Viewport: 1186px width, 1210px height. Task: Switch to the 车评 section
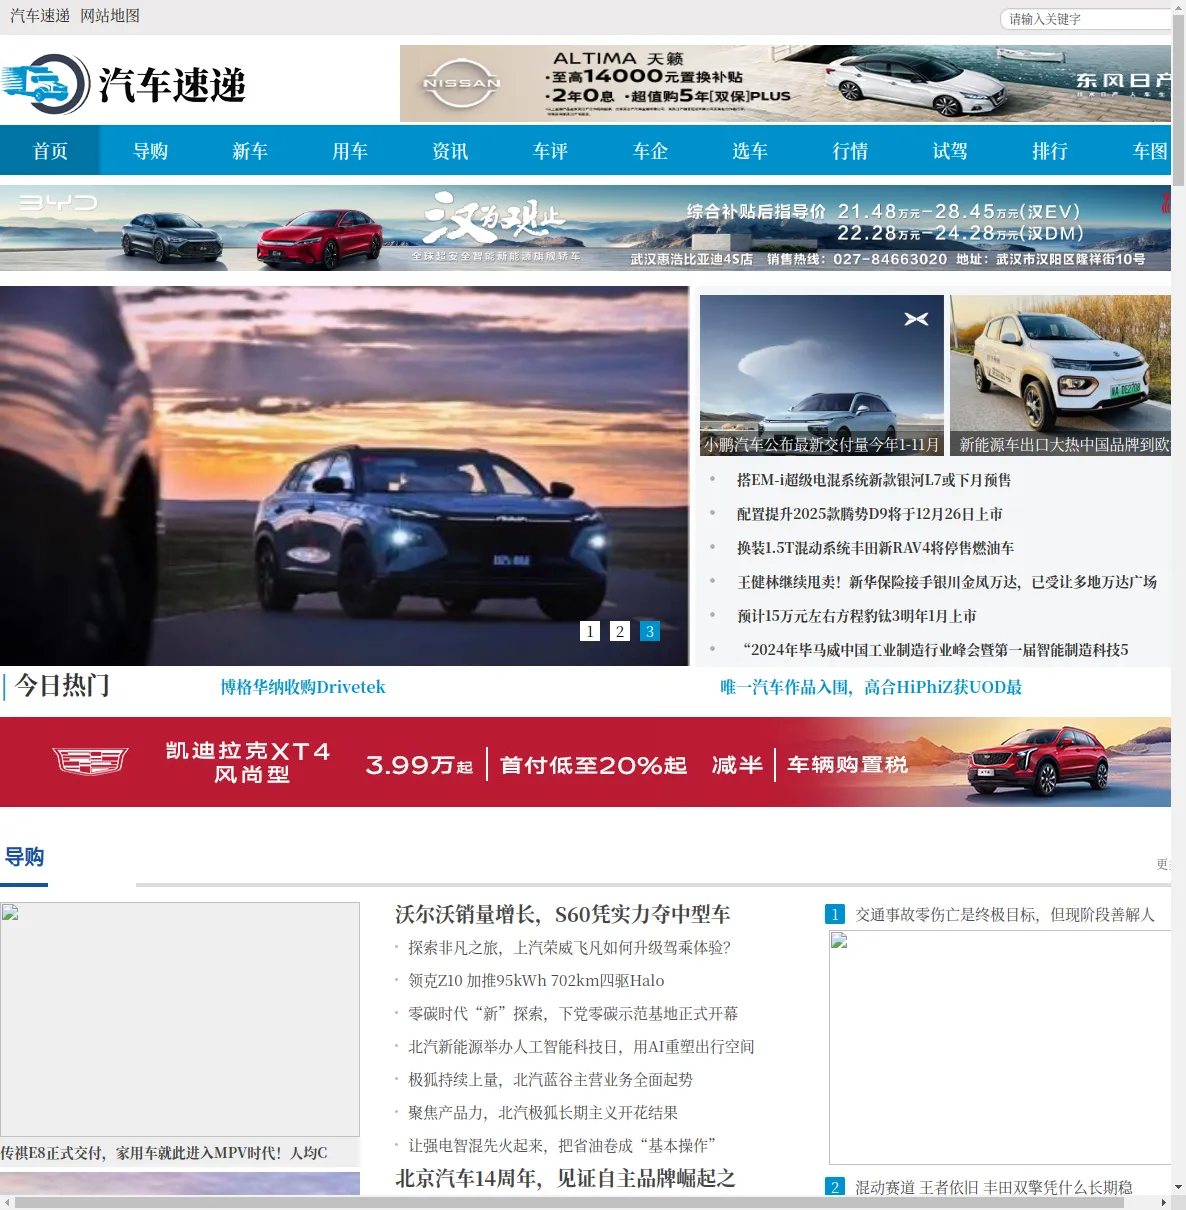tap(550, 151)
